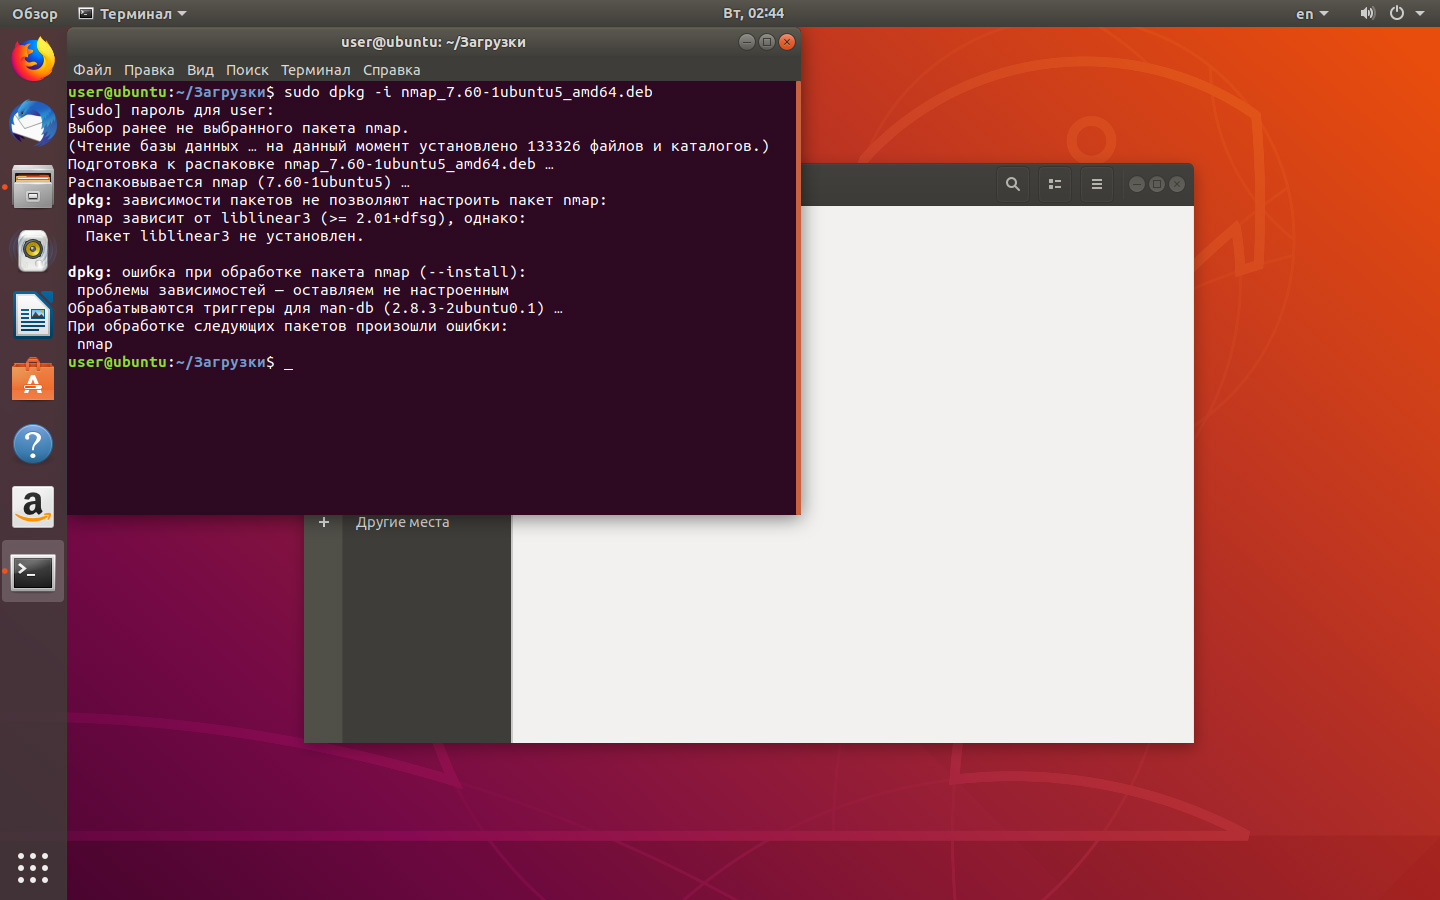Close the Files window
The image size is (1440, 900).
(1177, 184)
